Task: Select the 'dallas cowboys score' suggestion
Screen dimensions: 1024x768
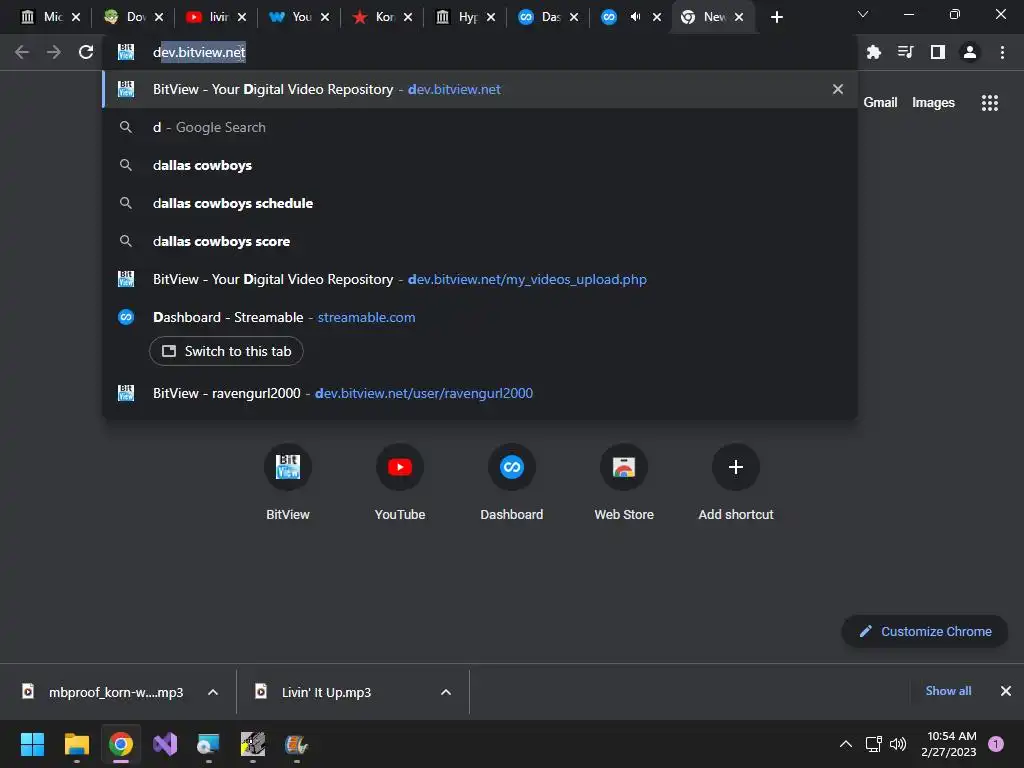Action: 480,241
